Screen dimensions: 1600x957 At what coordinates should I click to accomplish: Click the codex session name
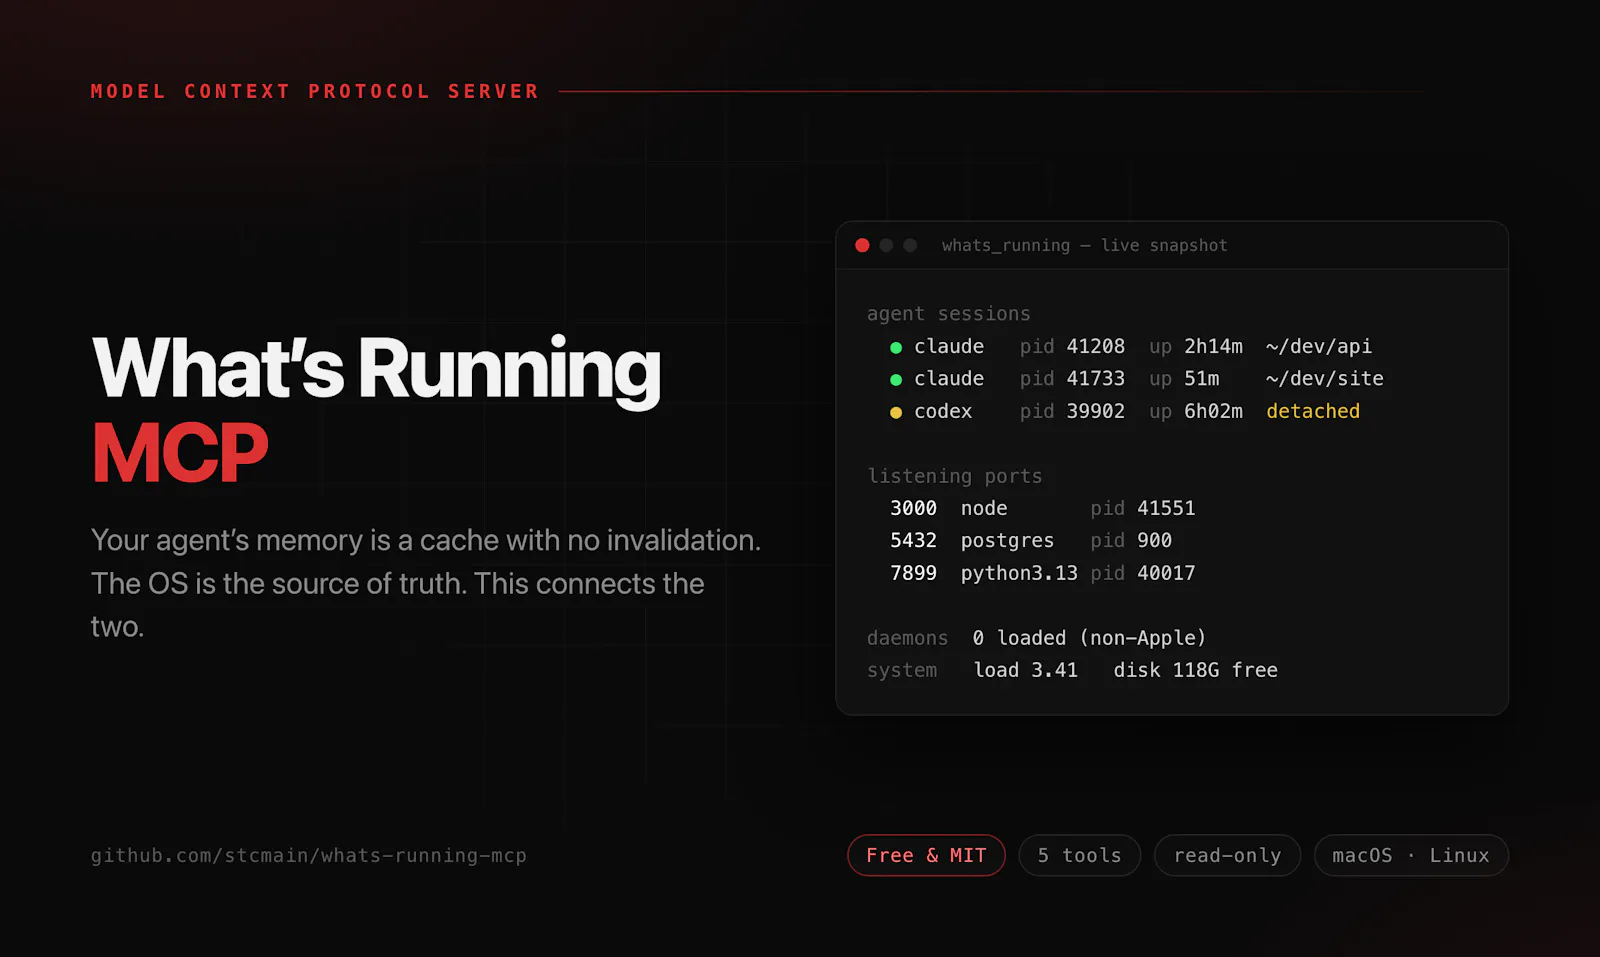pos(942,411)
